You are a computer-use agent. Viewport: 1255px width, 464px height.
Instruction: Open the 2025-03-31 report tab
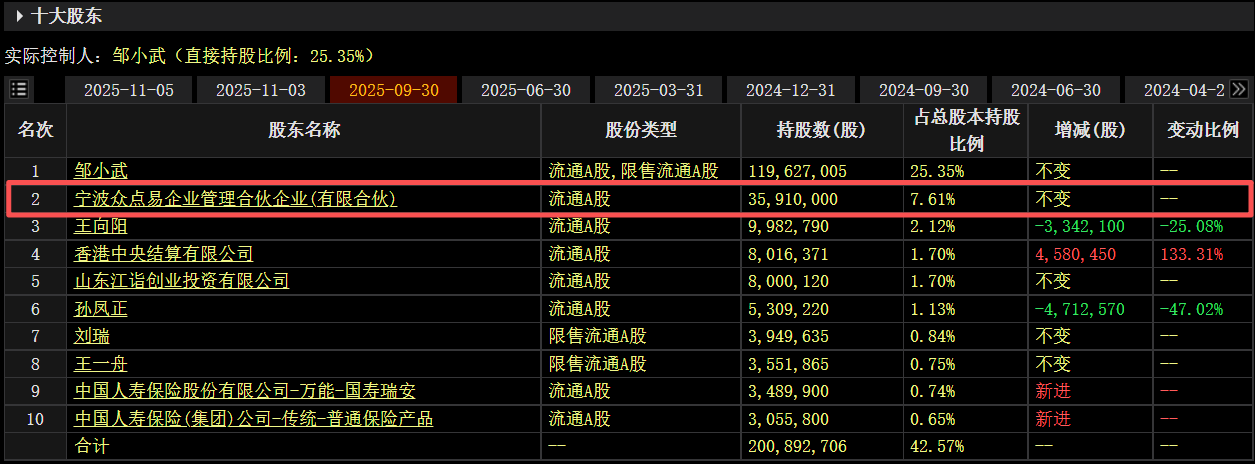[x=658, y=90]
